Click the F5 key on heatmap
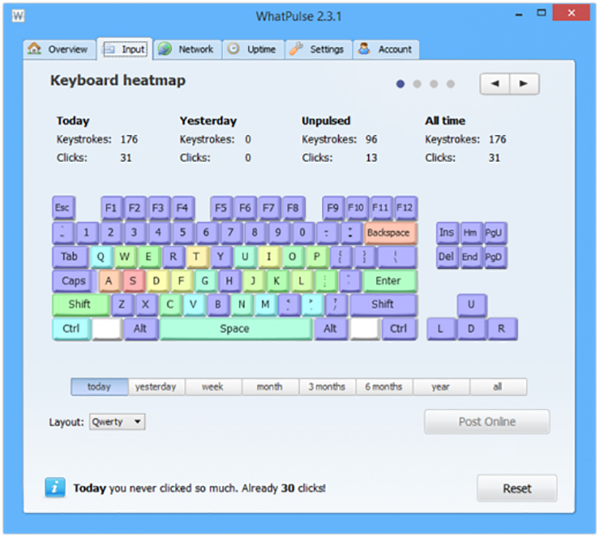600x537 pixels. click(221, 208)
